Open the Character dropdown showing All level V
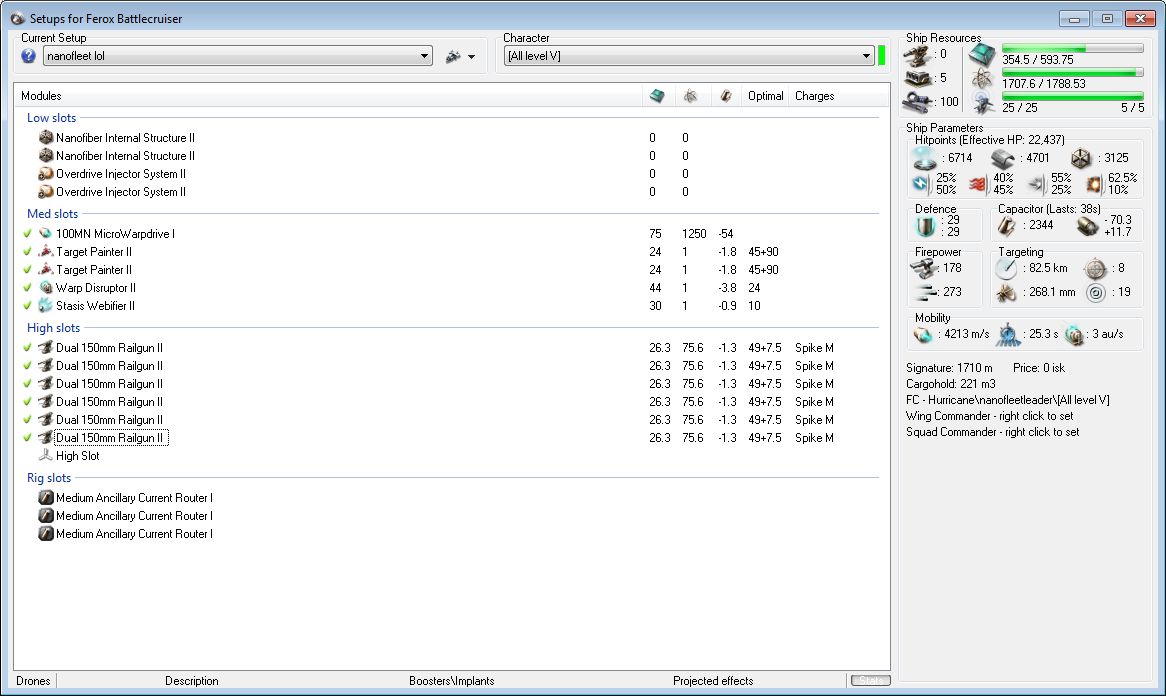This screenshot has width=1166, height=696. click(x=689, y=56)
